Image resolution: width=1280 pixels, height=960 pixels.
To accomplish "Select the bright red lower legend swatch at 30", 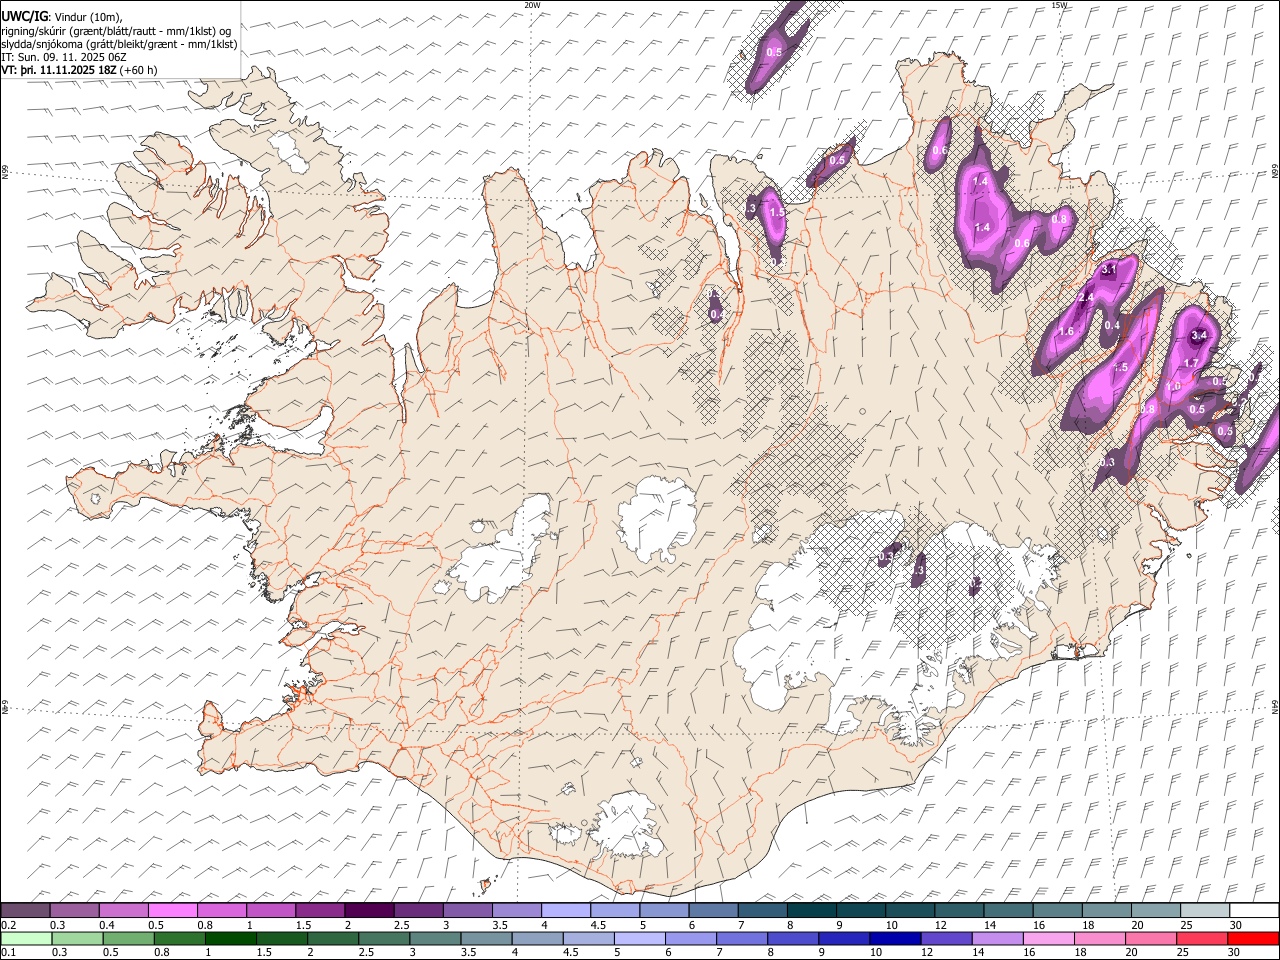I will pyautogui.click(x=1253, y=938).
